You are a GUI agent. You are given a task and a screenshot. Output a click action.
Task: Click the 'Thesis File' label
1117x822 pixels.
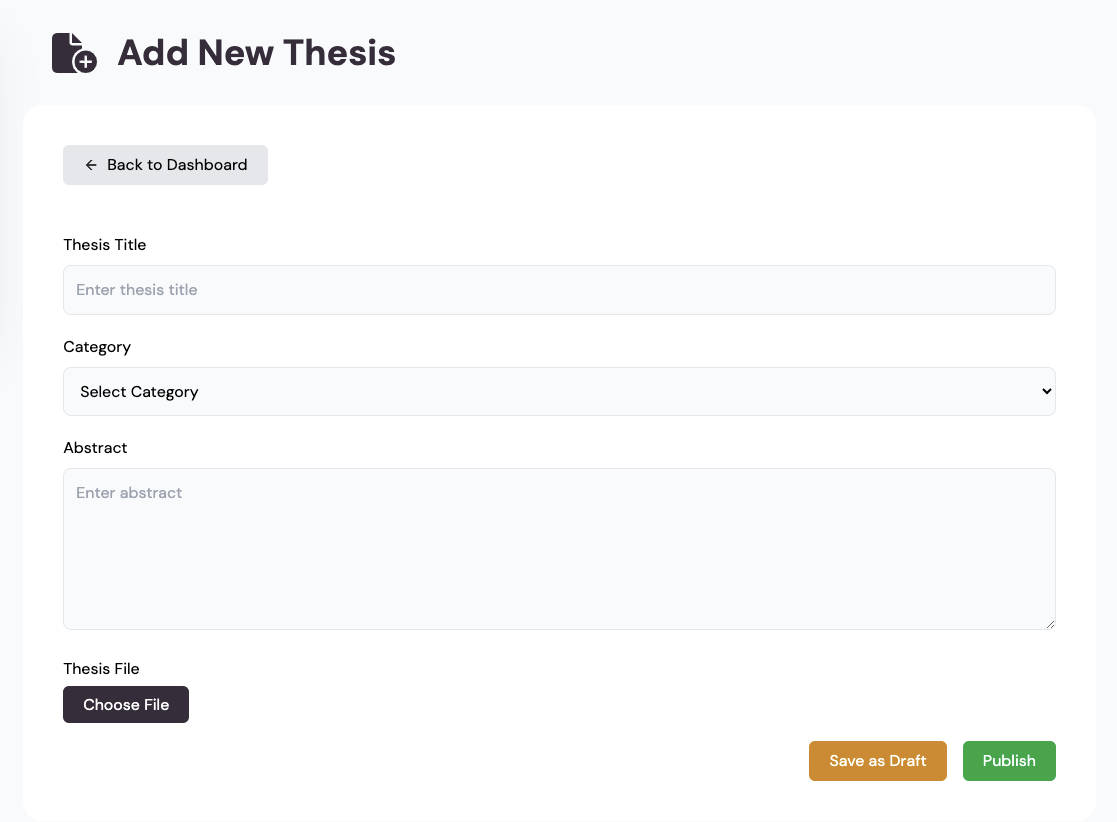point(101,669)
